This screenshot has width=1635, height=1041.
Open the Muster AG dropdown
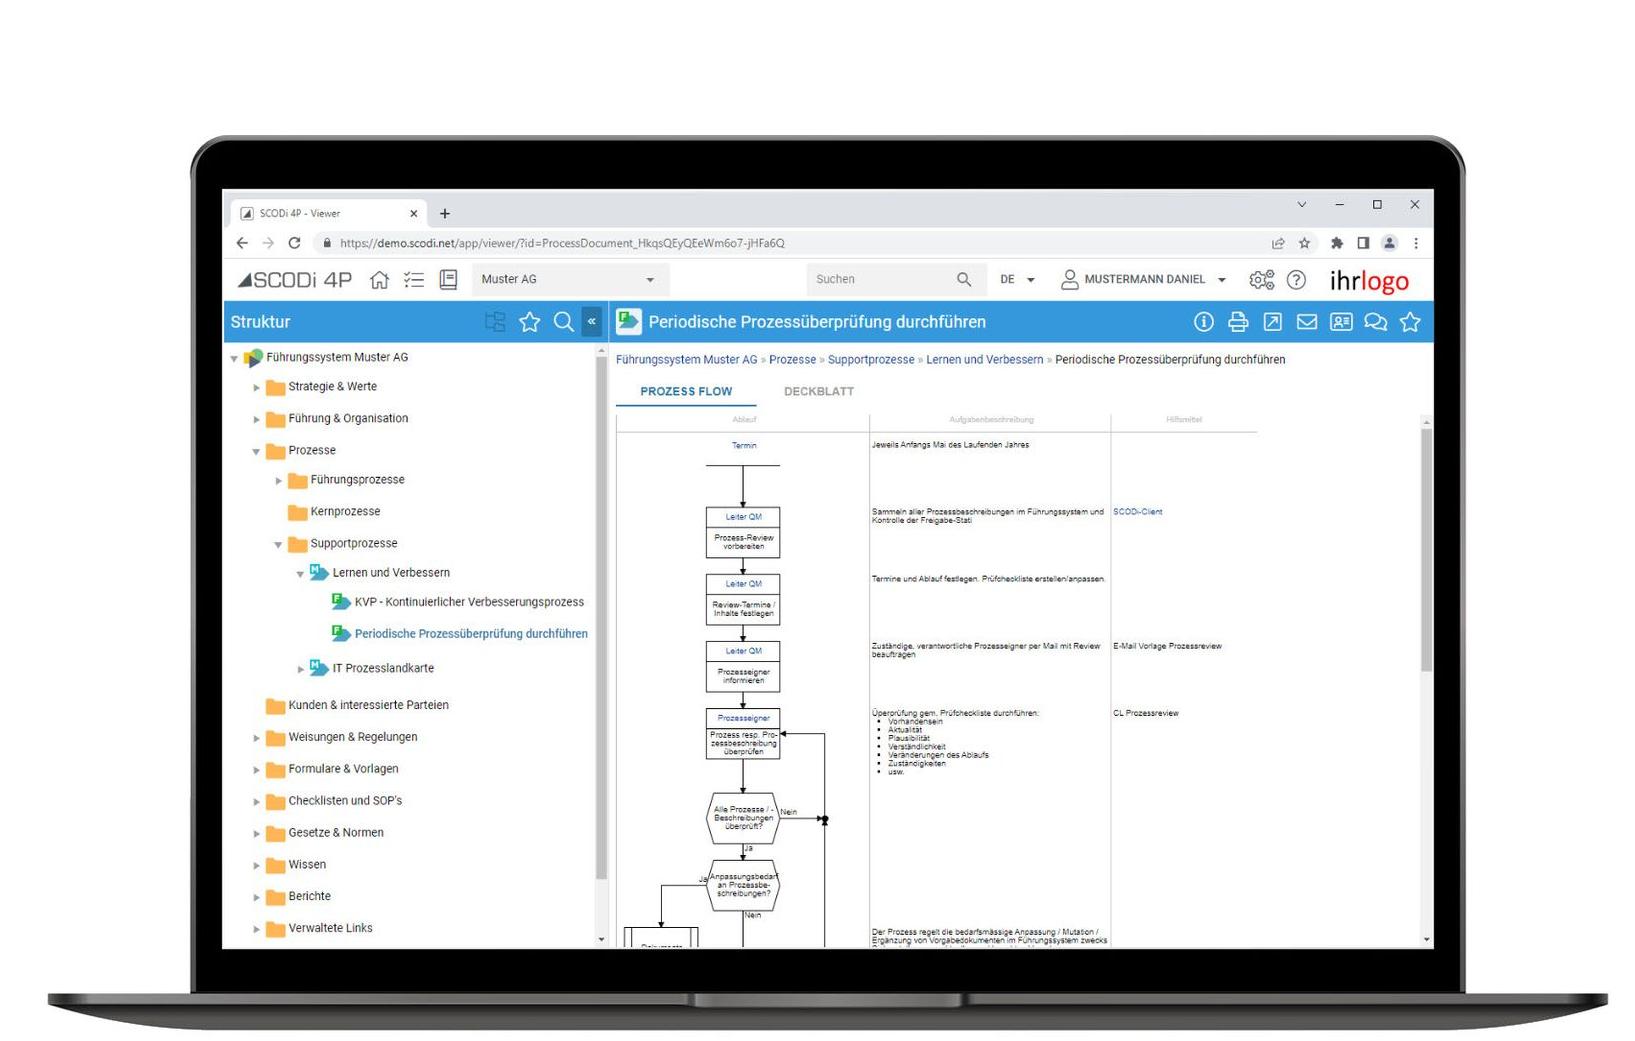point(570,280)
